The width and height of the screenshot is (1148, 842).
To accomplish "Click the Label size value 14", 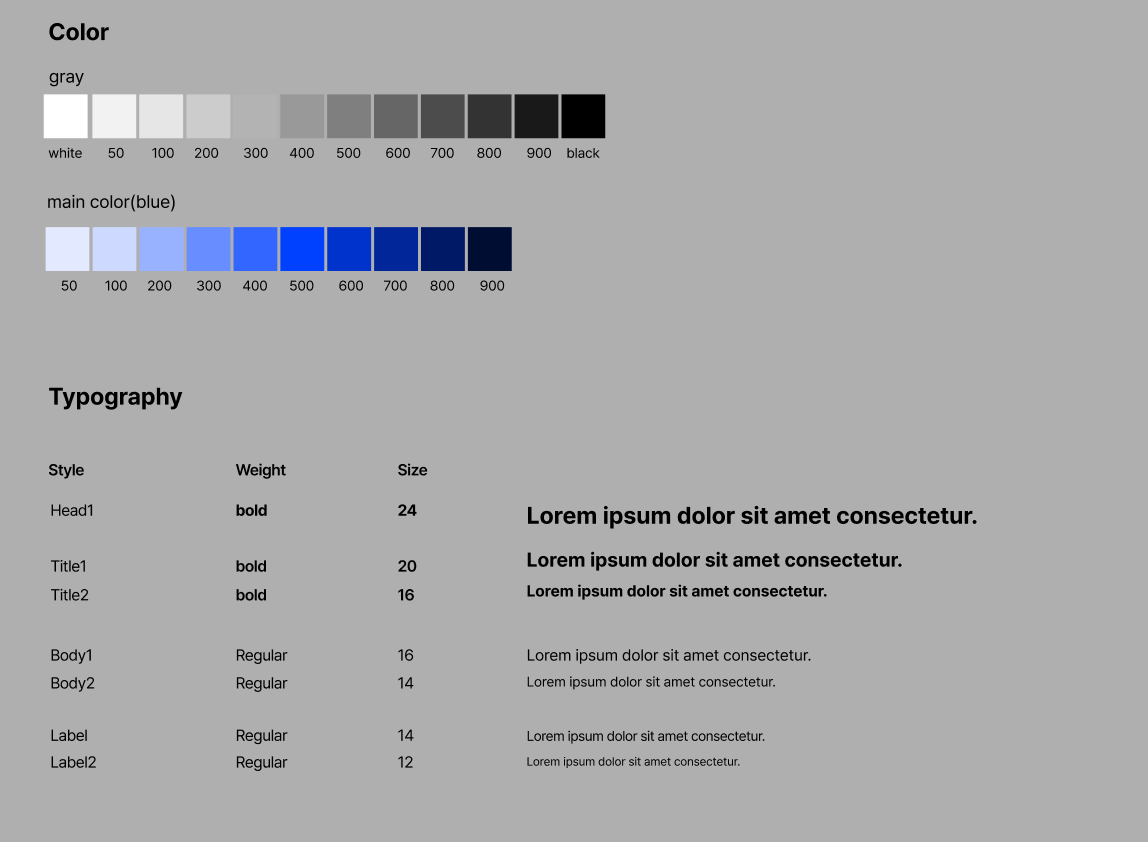I will [x=406, y=735].
